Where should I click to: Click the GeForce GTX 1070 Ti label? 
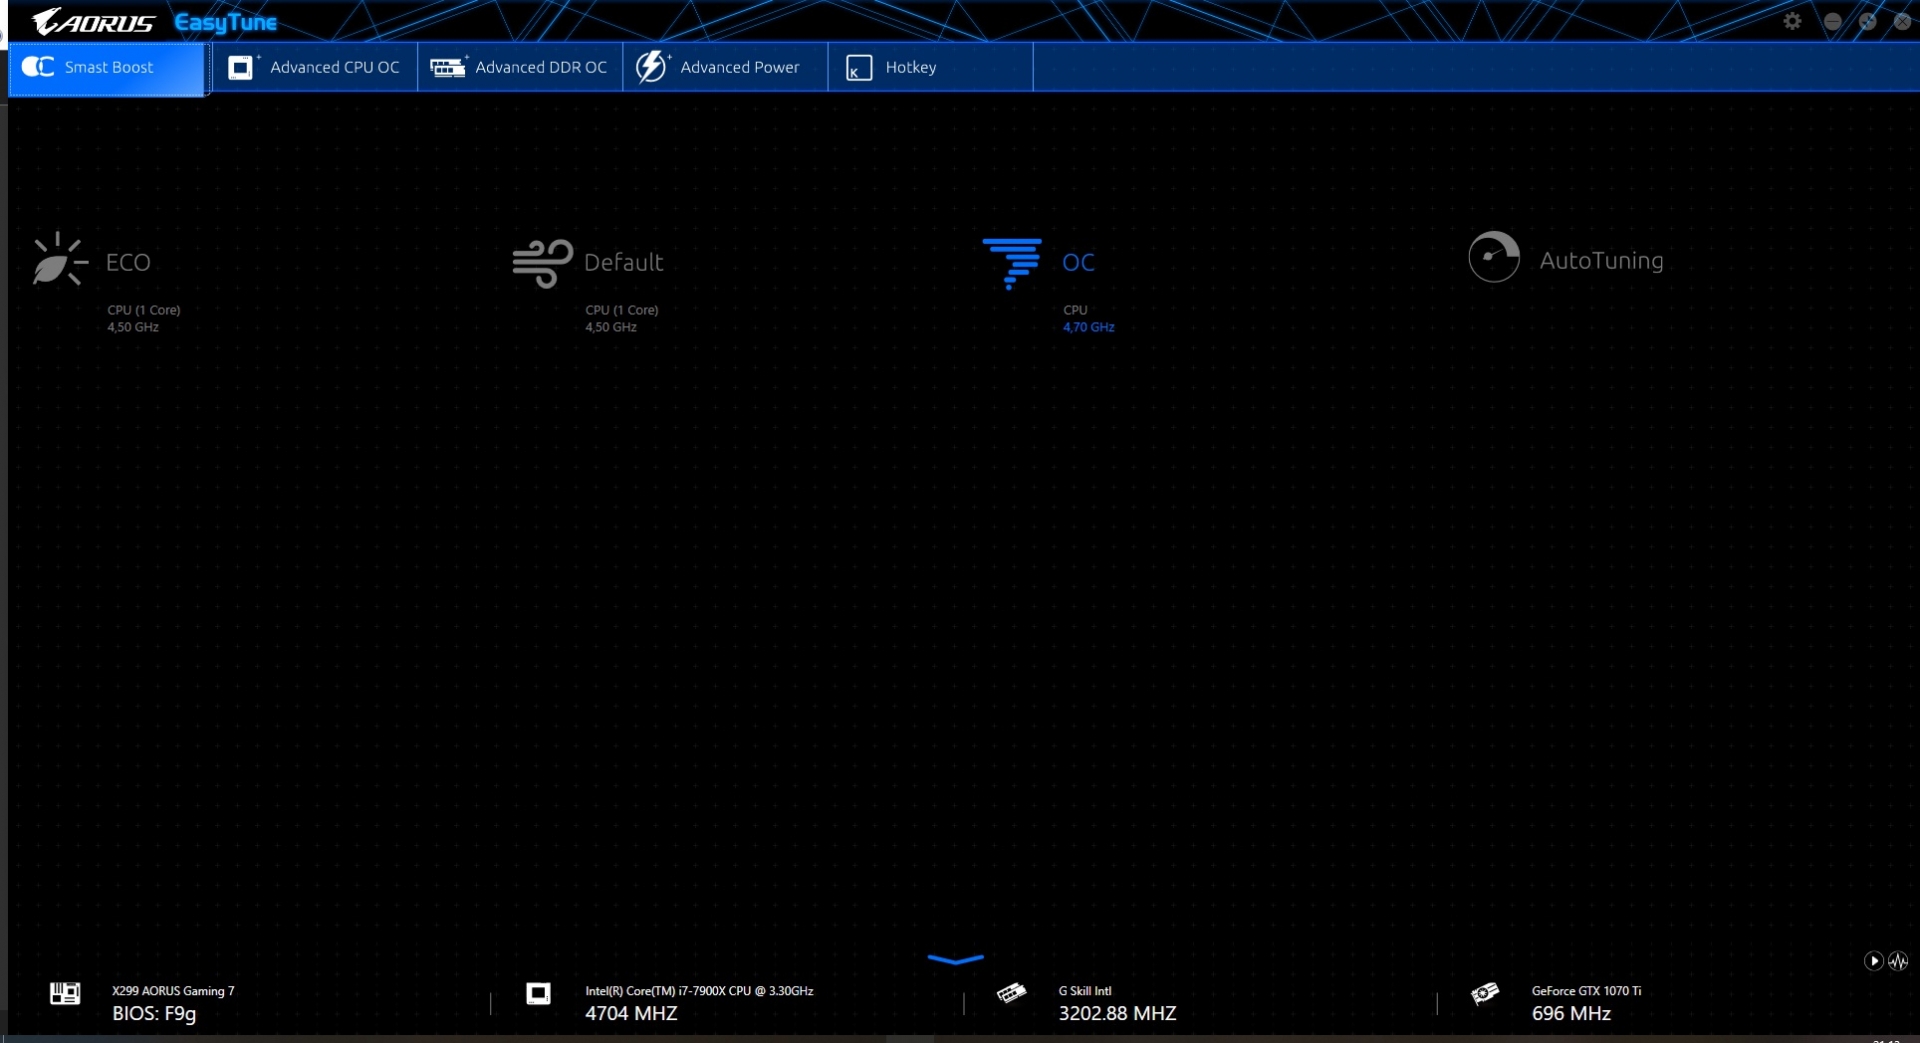click(x=1586, y=991)
